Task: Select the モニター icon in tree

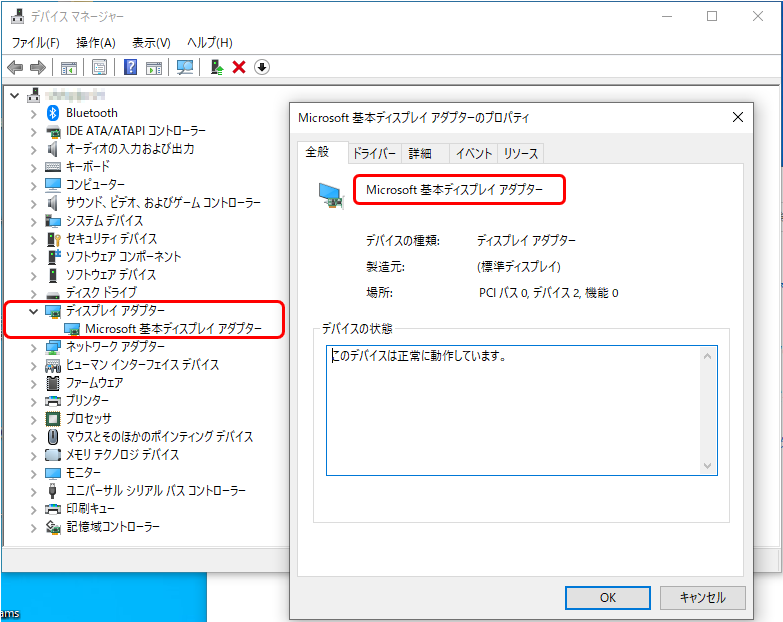Action: point(53,473)
